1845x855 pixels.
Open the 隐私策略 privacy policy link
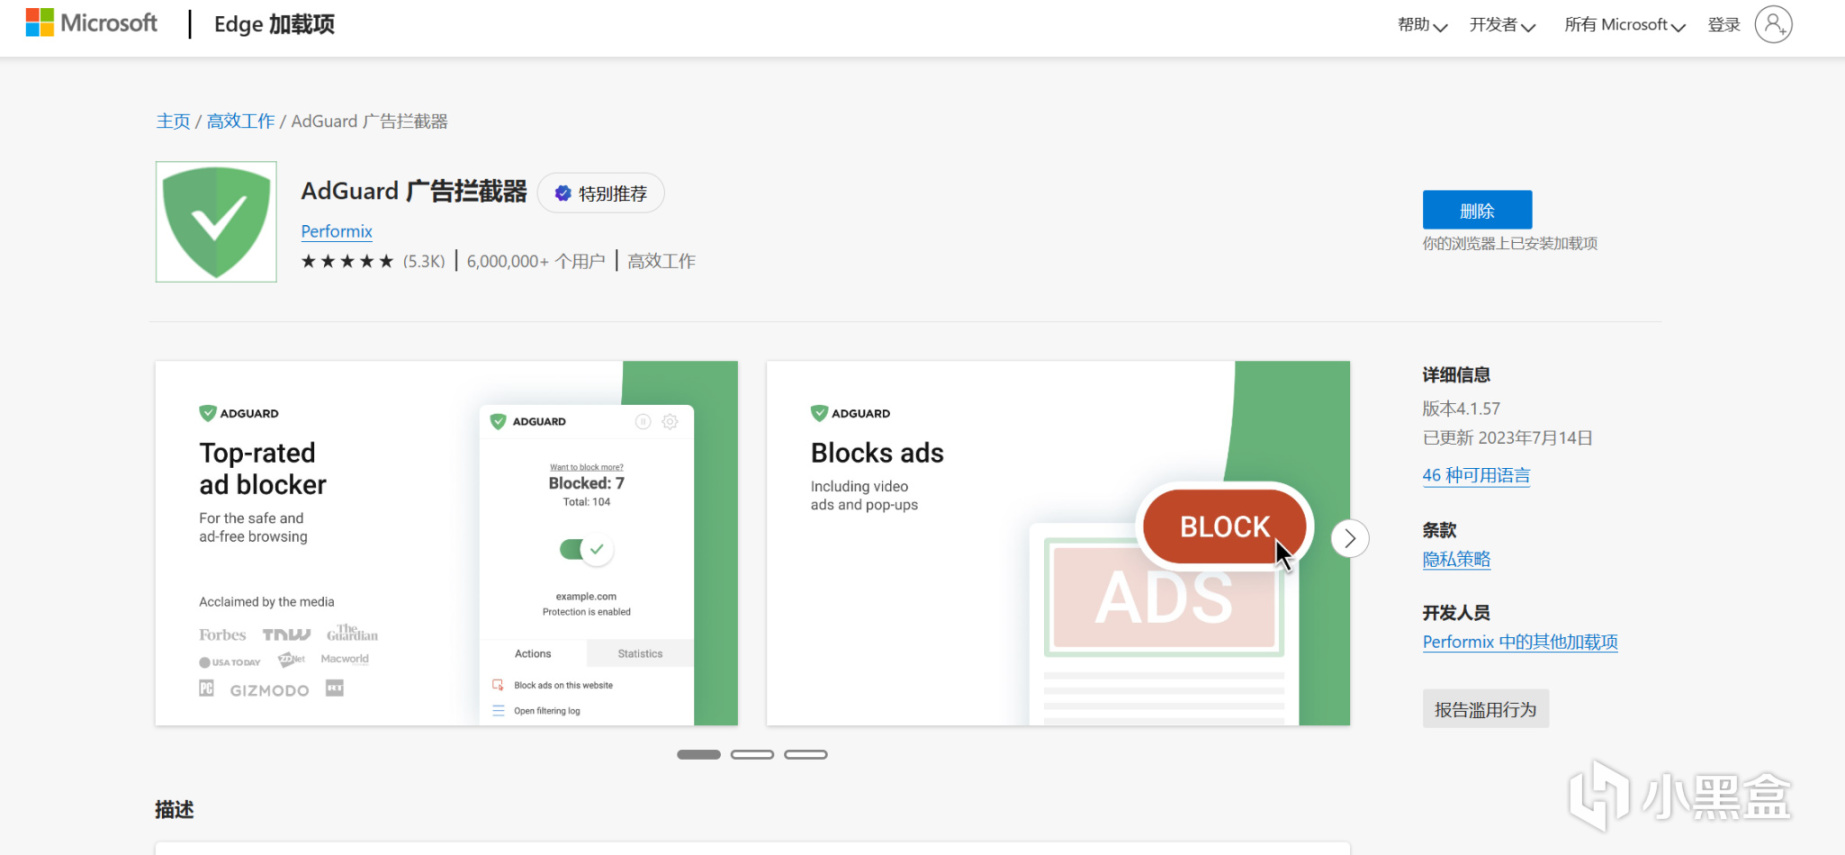point(1456,559)
